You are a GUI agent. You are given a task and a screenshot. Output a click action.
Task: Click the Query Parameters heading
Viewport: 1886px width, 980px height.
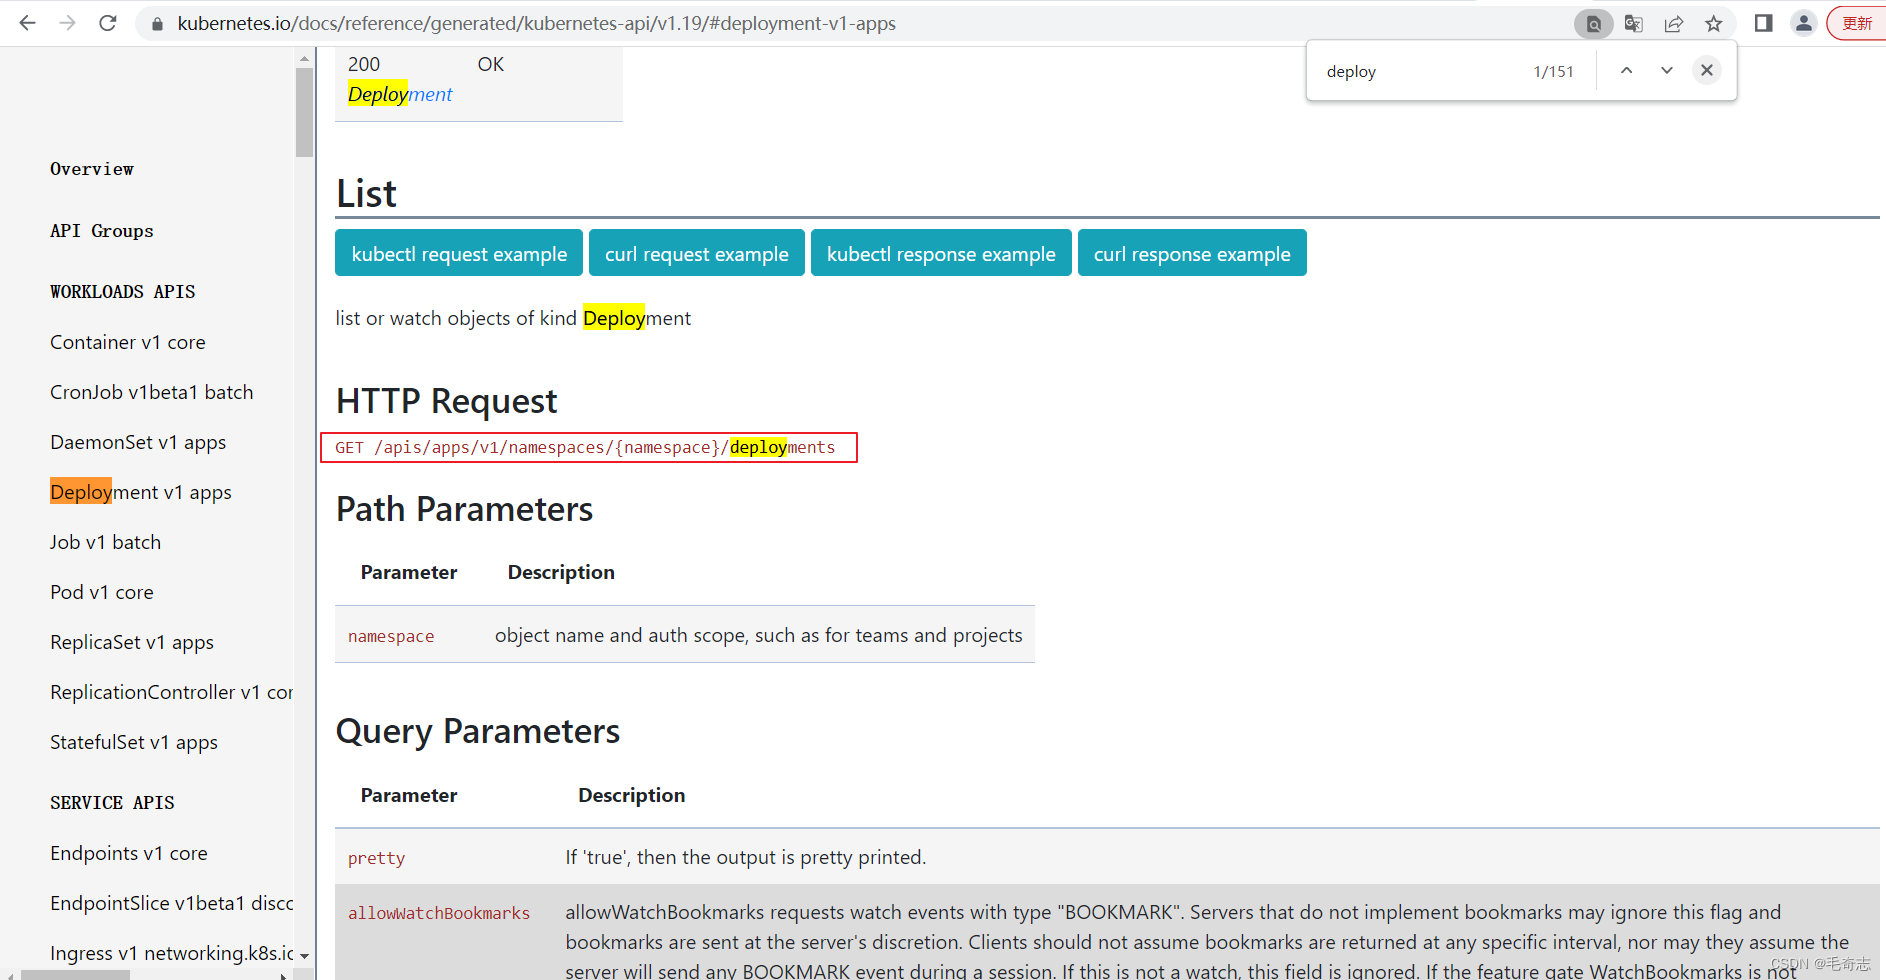pos(478,731)
